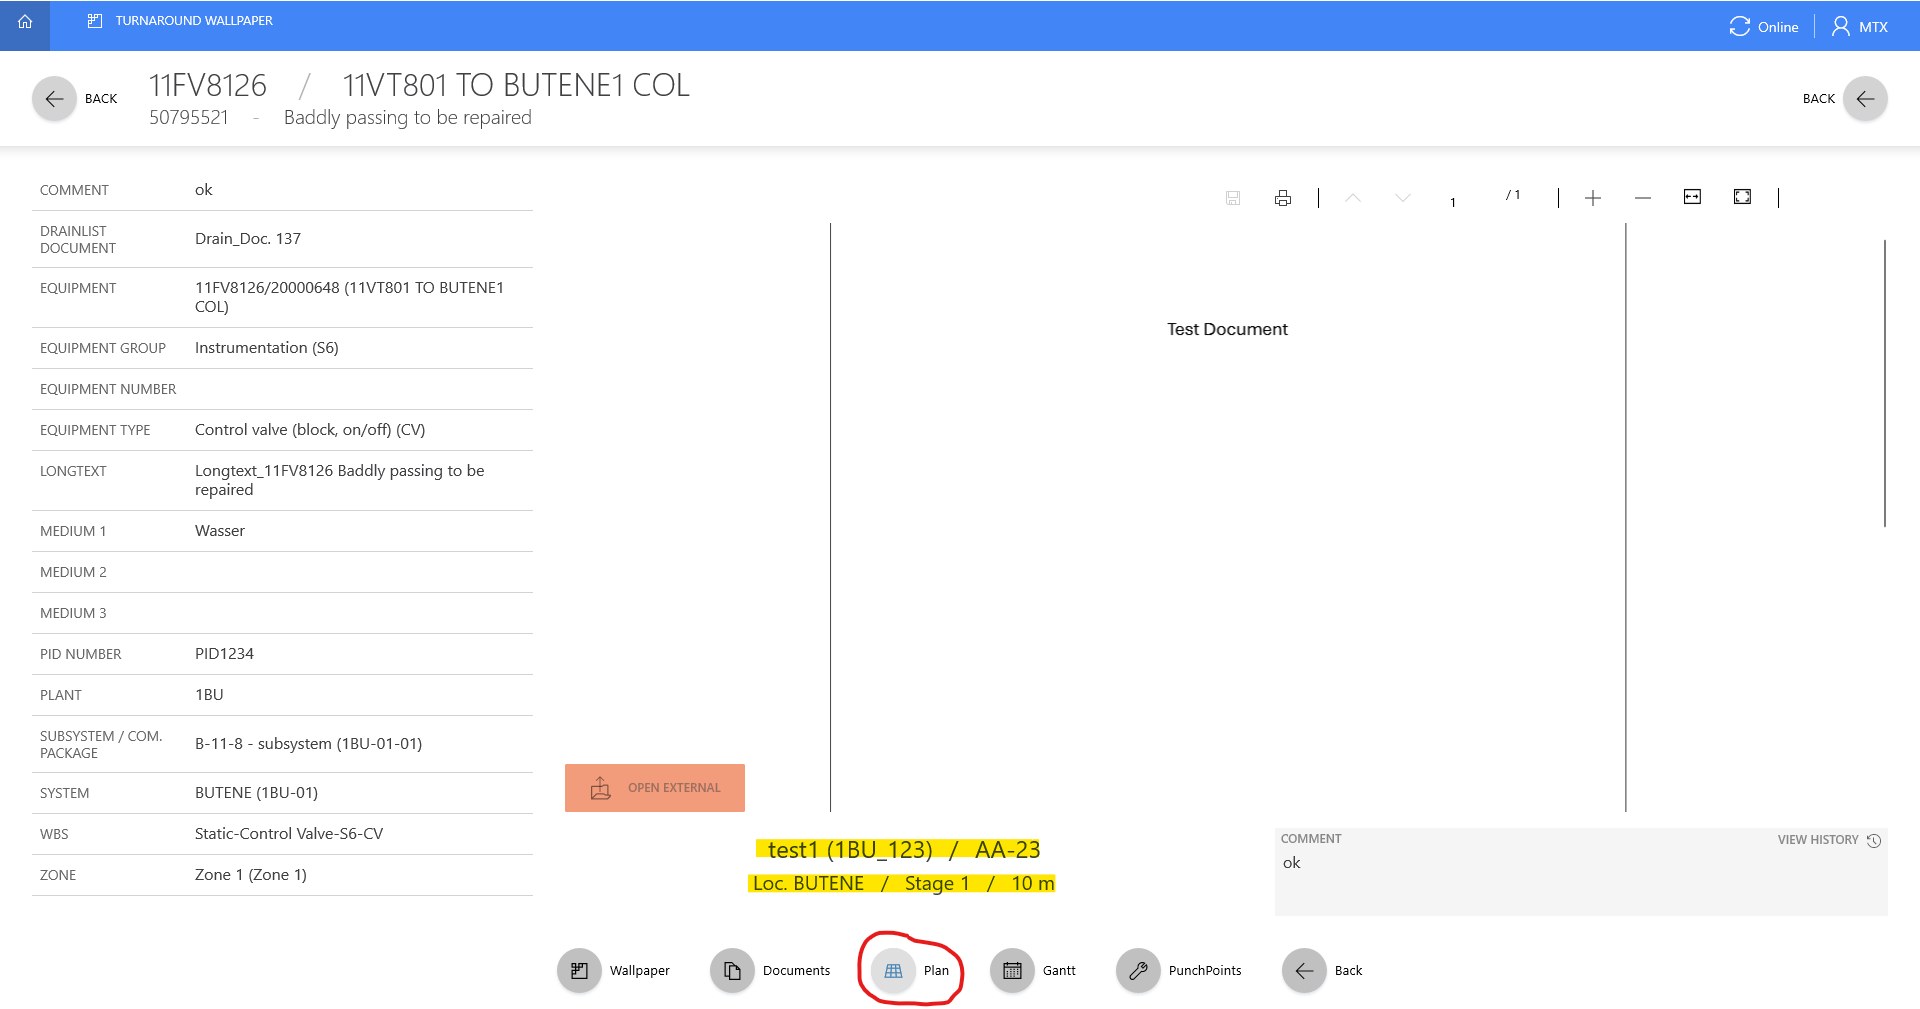Click the Comment text field

pos(1580,880)
